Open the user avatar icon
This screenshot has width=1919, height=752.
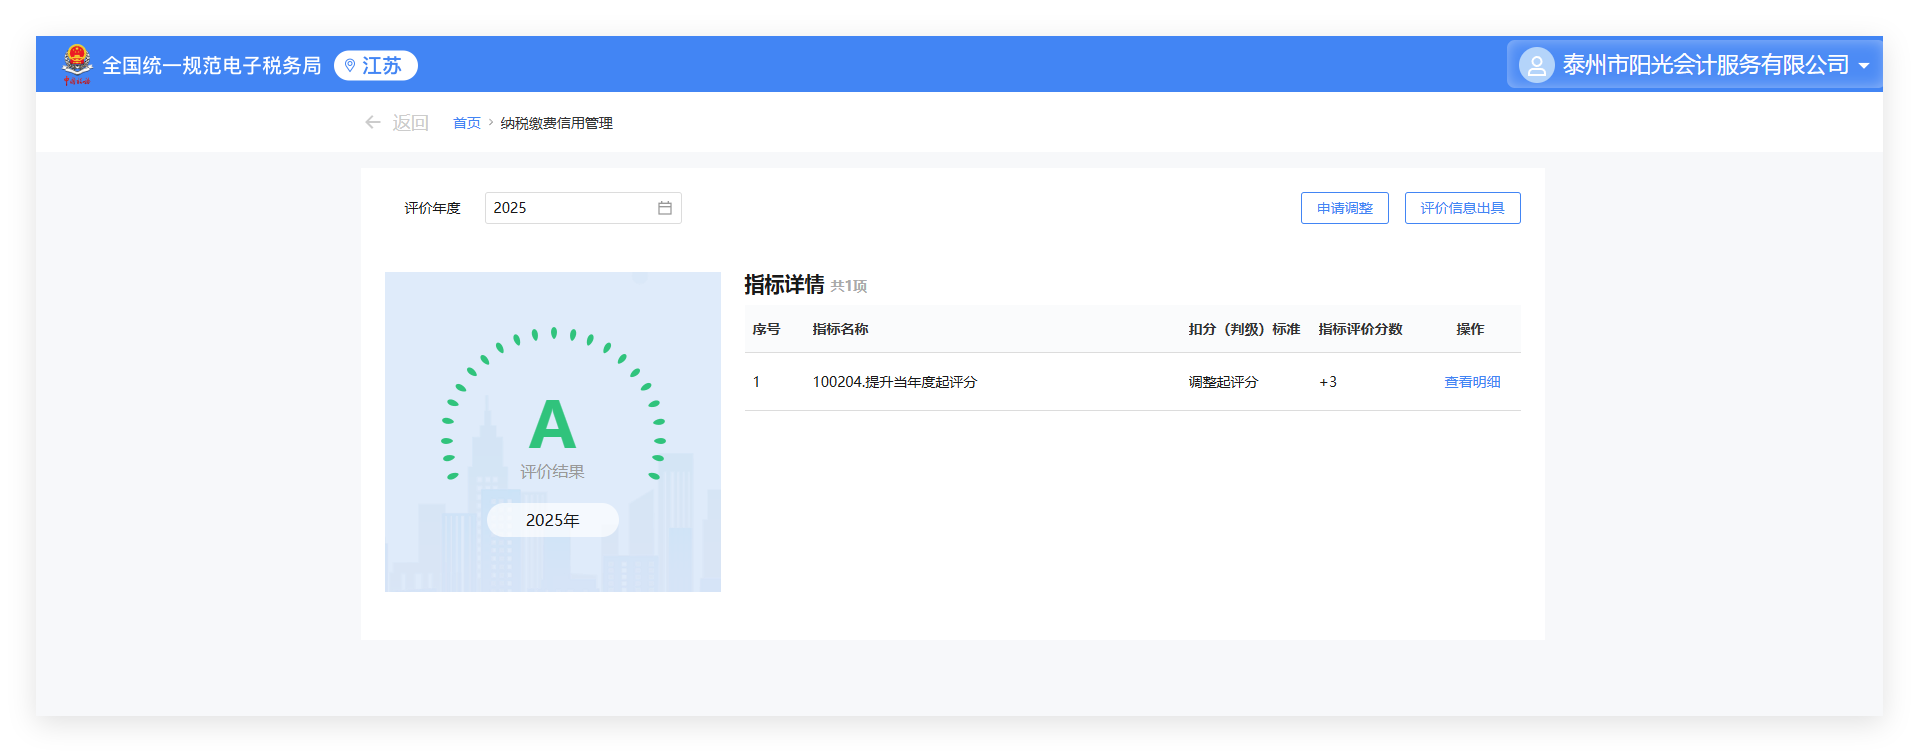click(1536, 65)
